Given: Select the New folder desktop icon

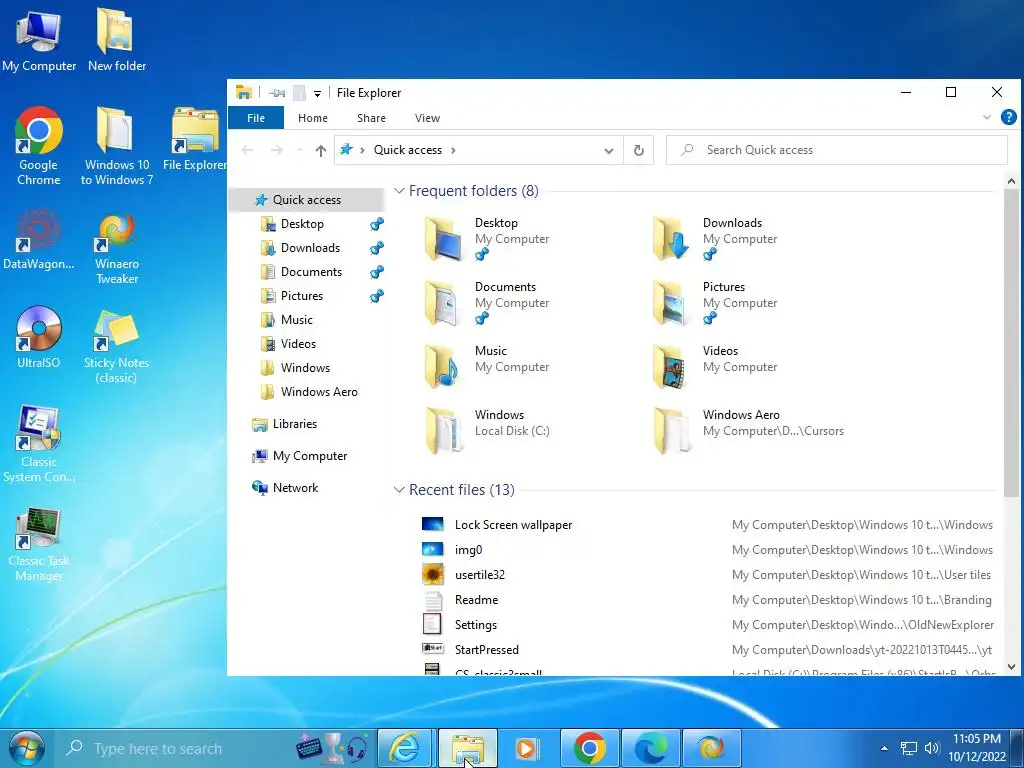Looking at the screenshot, I should pos(117,40).
